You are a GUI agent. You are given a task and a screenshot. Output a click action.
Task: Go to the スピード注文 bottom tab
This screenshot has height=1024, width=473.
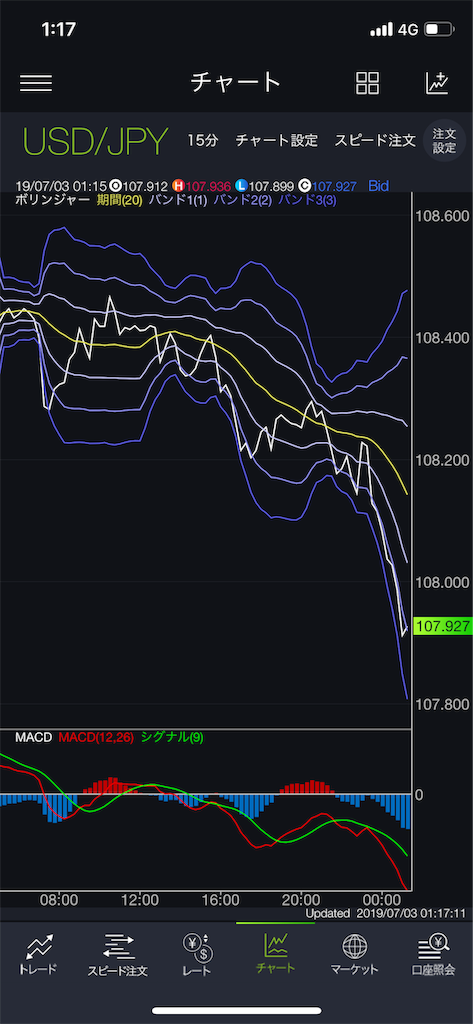pyautogui.click(x=118, y=954)
